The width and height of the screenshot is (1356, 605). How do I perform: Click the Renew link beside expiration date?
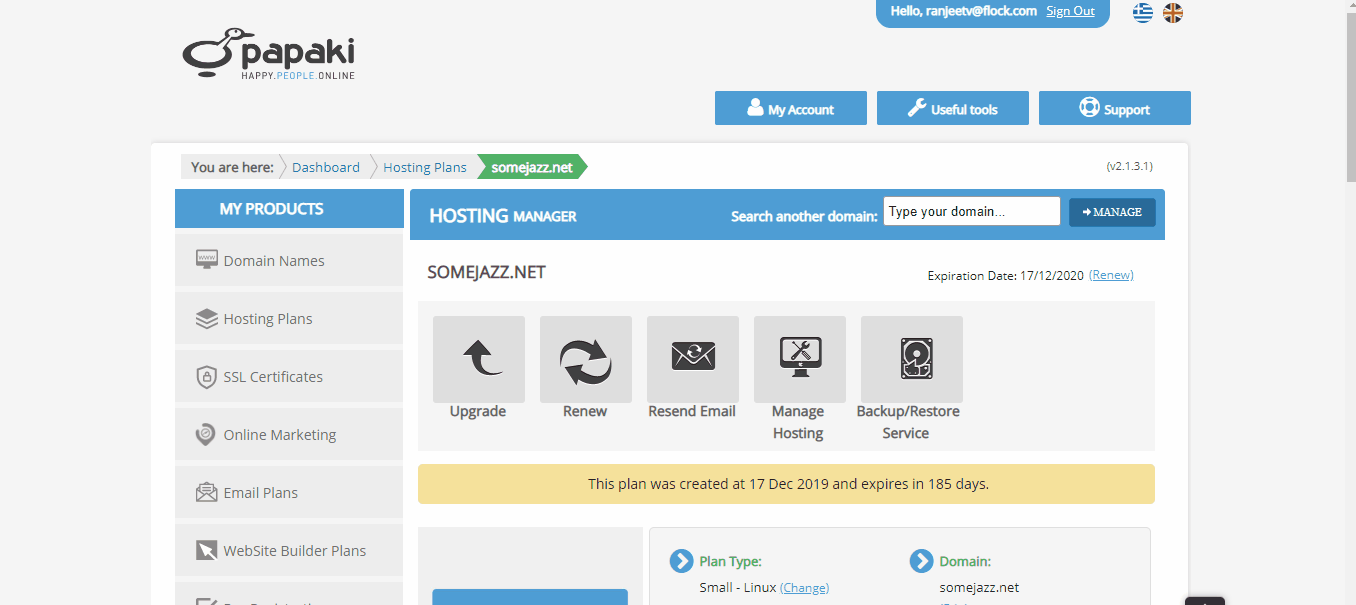pos(1111,275)
